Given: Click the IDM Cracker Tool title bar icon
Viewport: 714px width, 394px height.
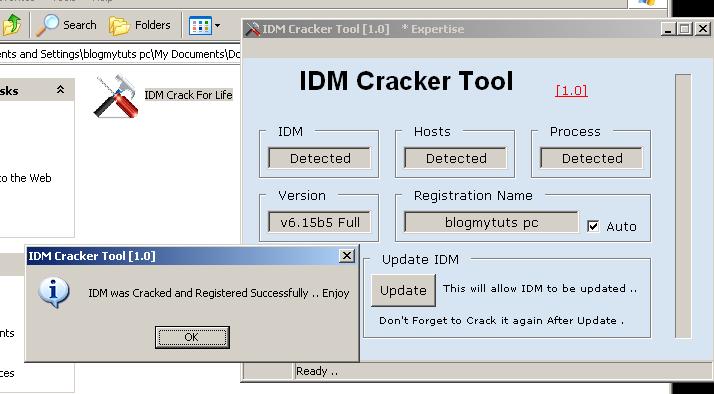Looking at the screenshot, I should click(x=253, y=29).
